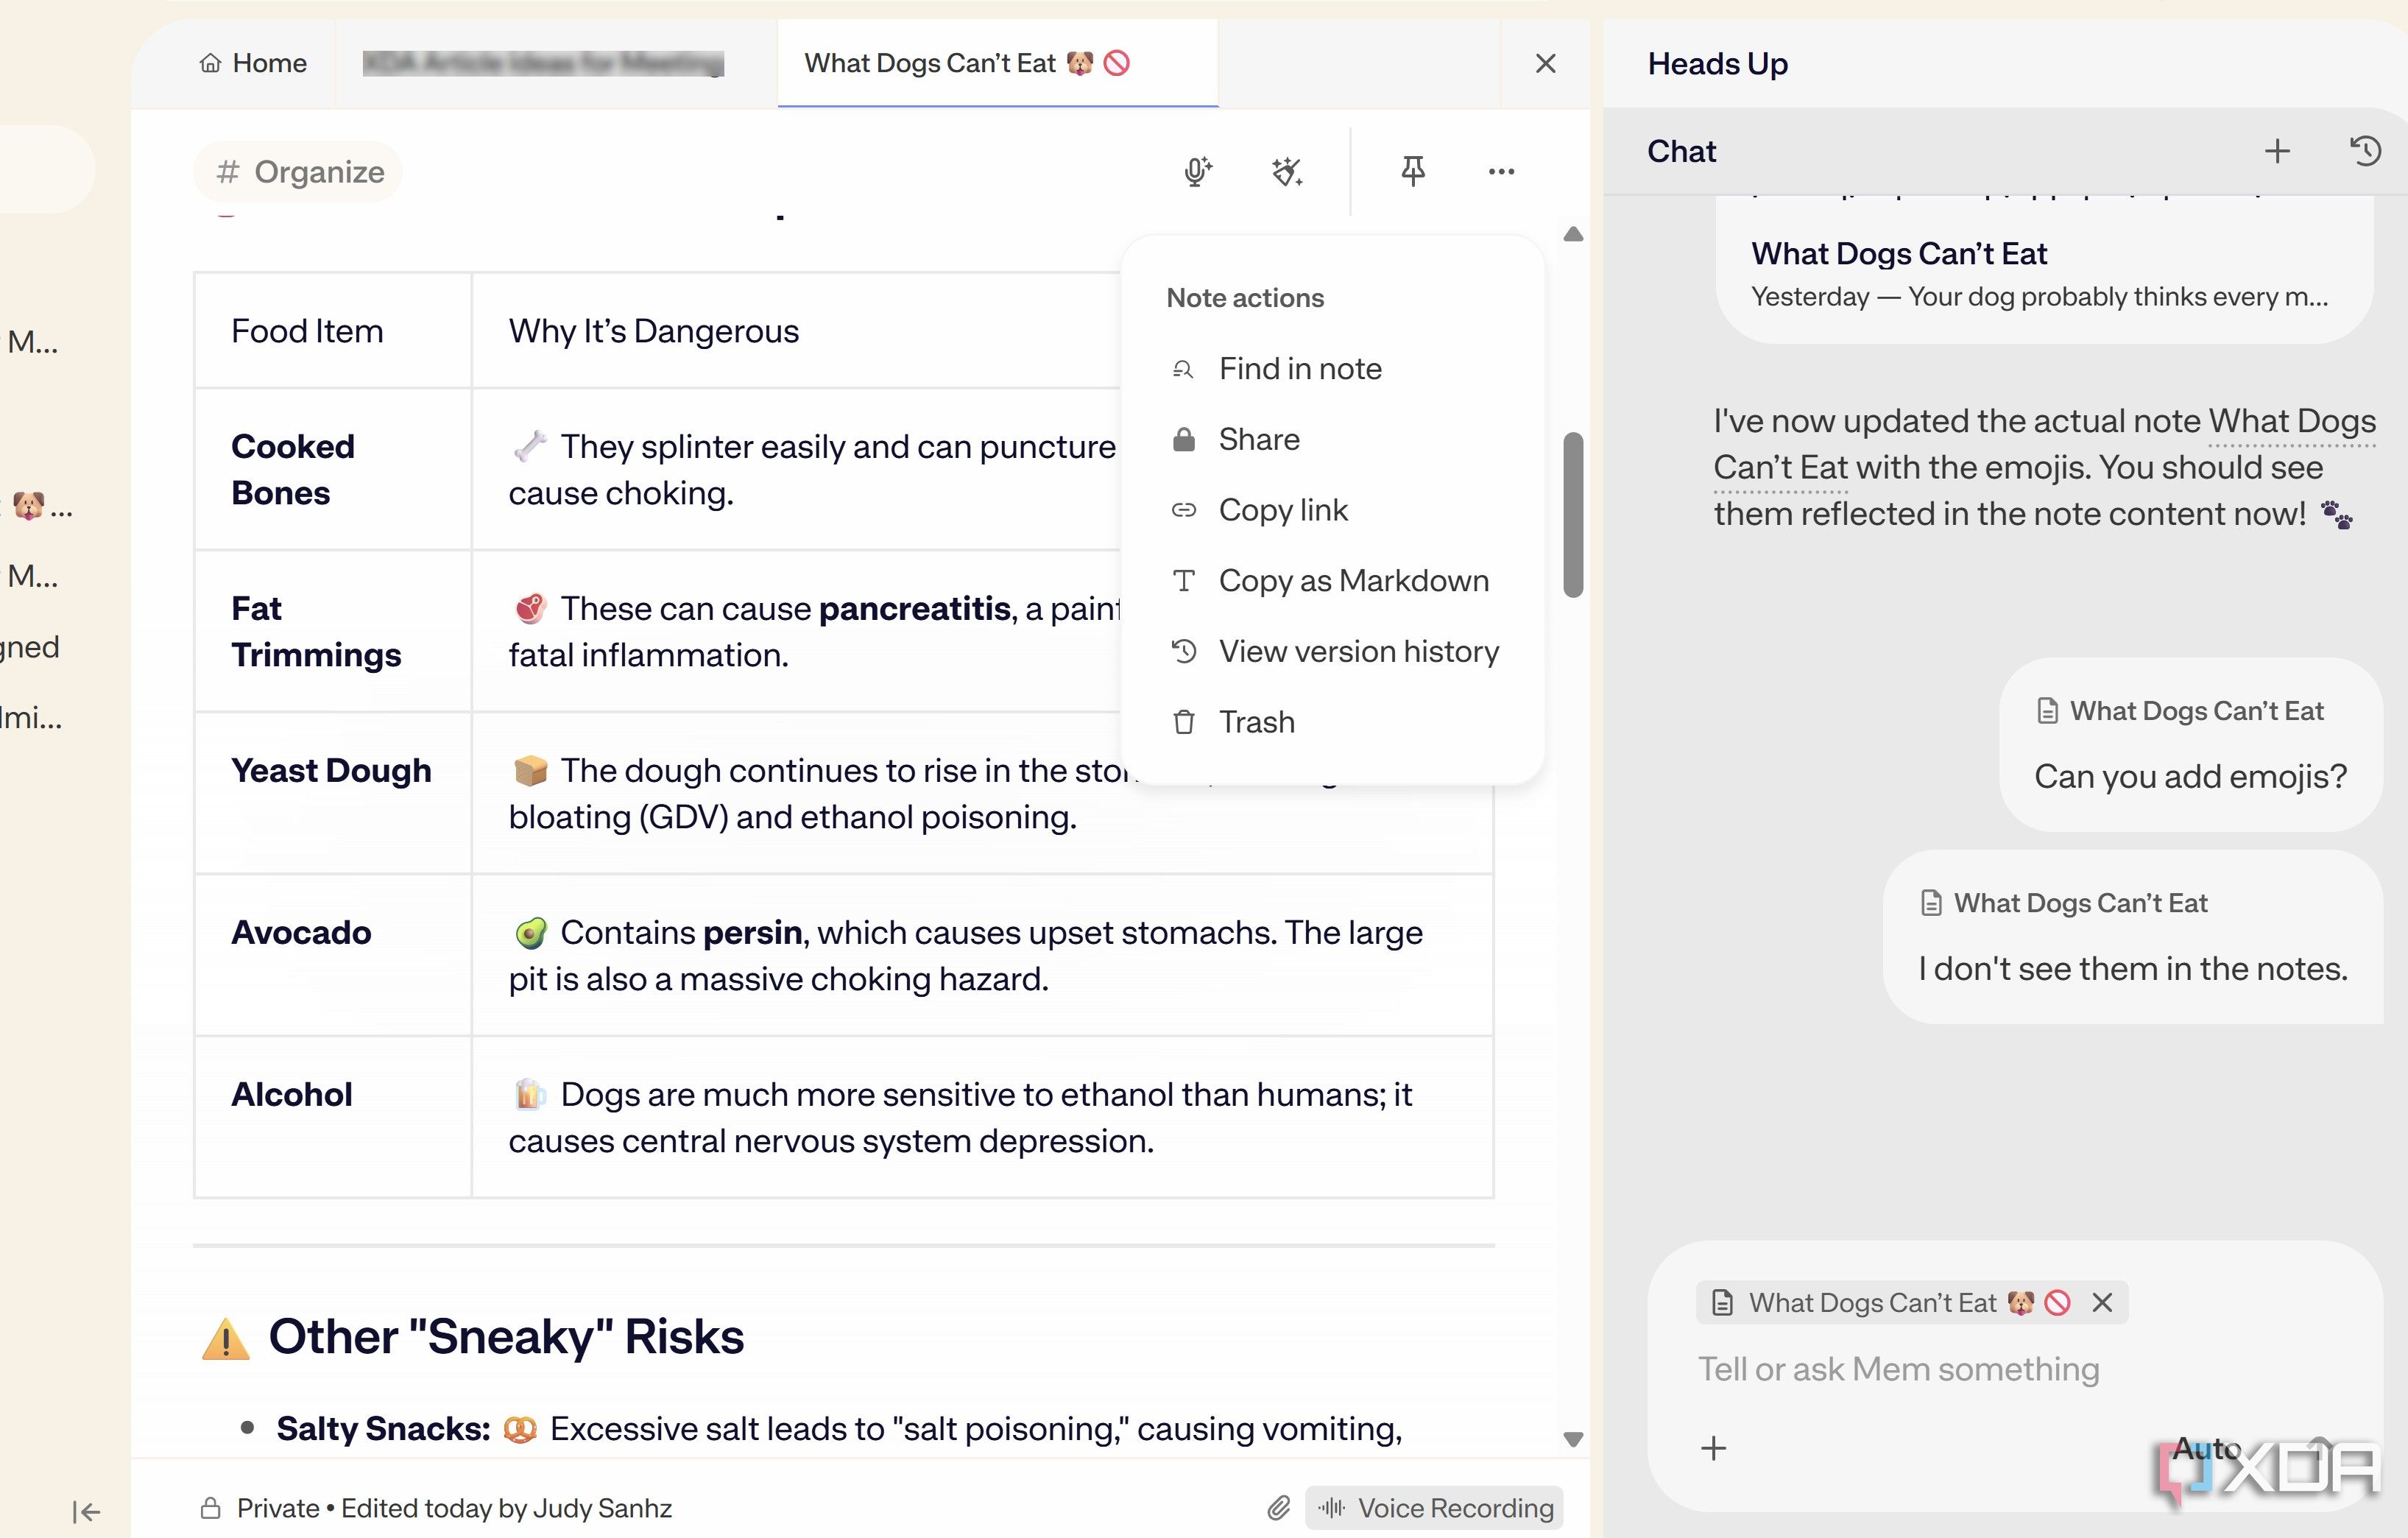Open chat history clock icon
Screen dimensions: 2408x1538
click(2365, 151)
